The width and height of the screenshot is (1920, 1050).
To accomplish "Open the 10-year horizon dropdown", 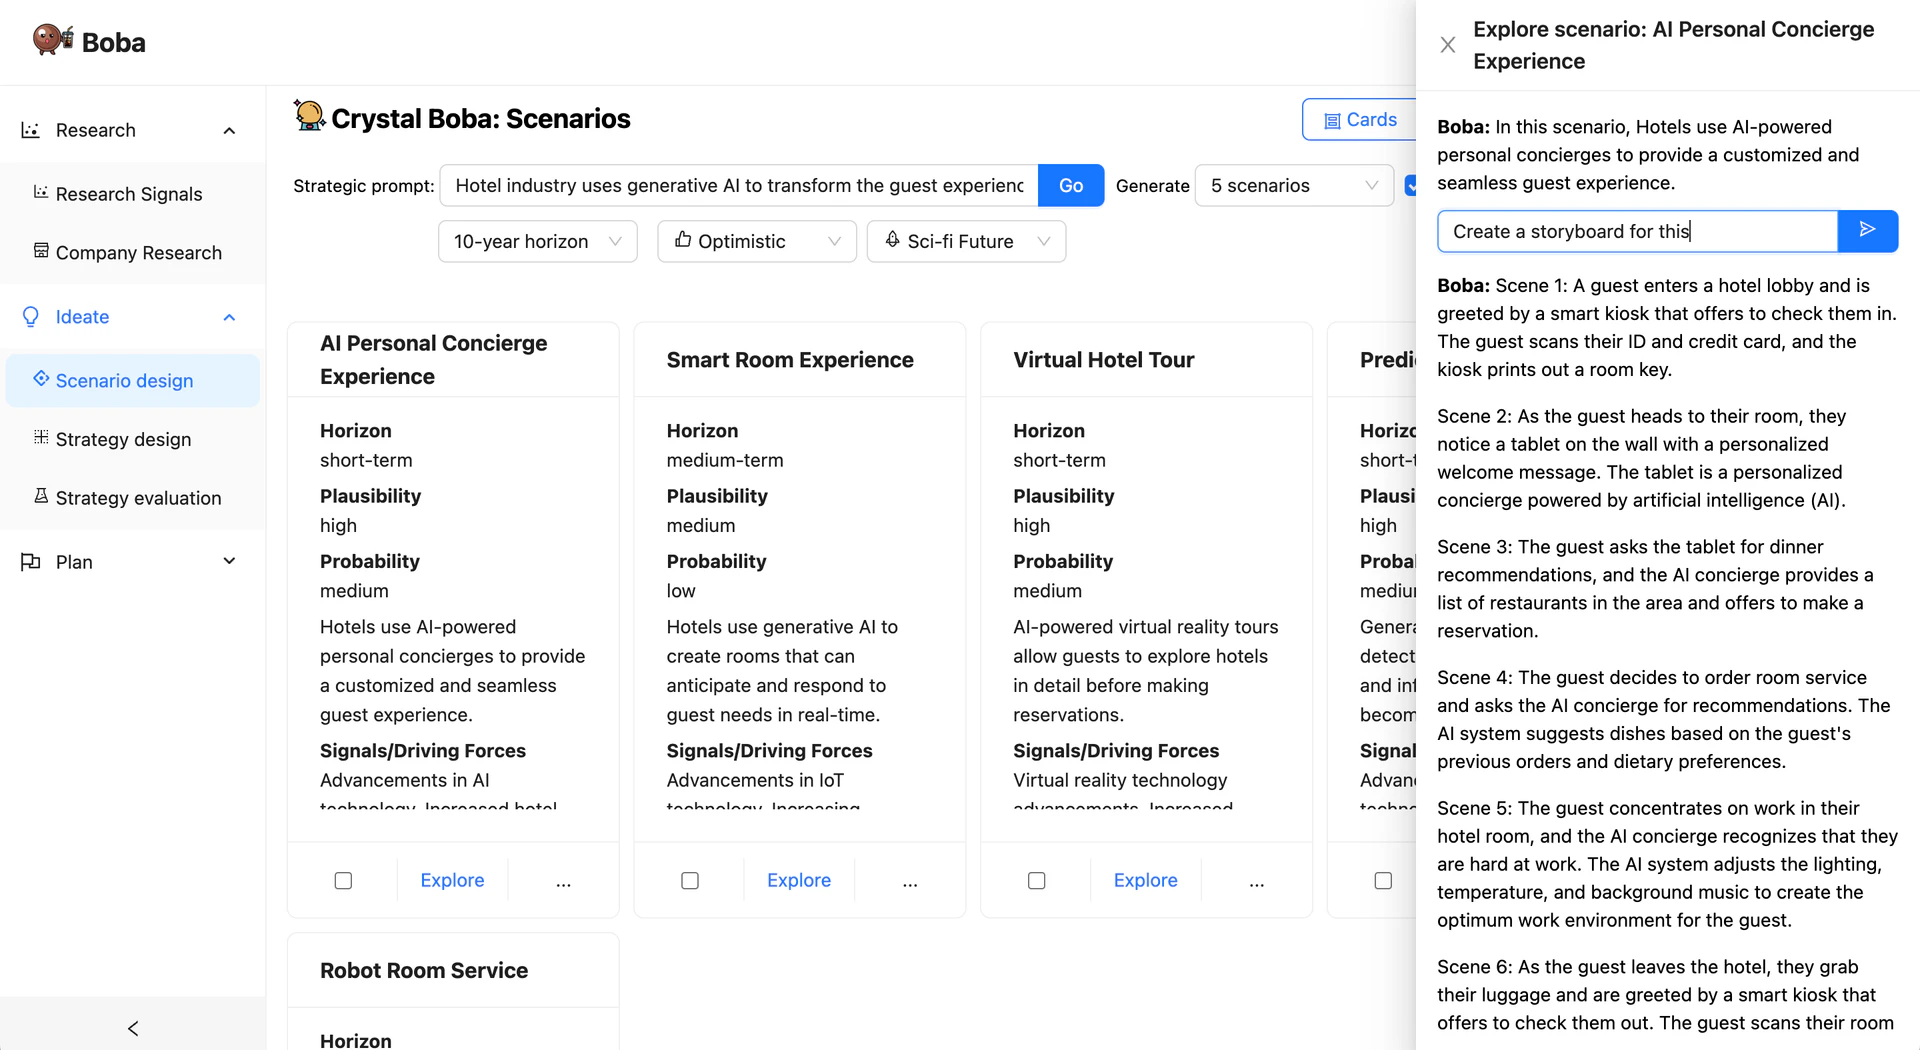I will pos(537,242).
